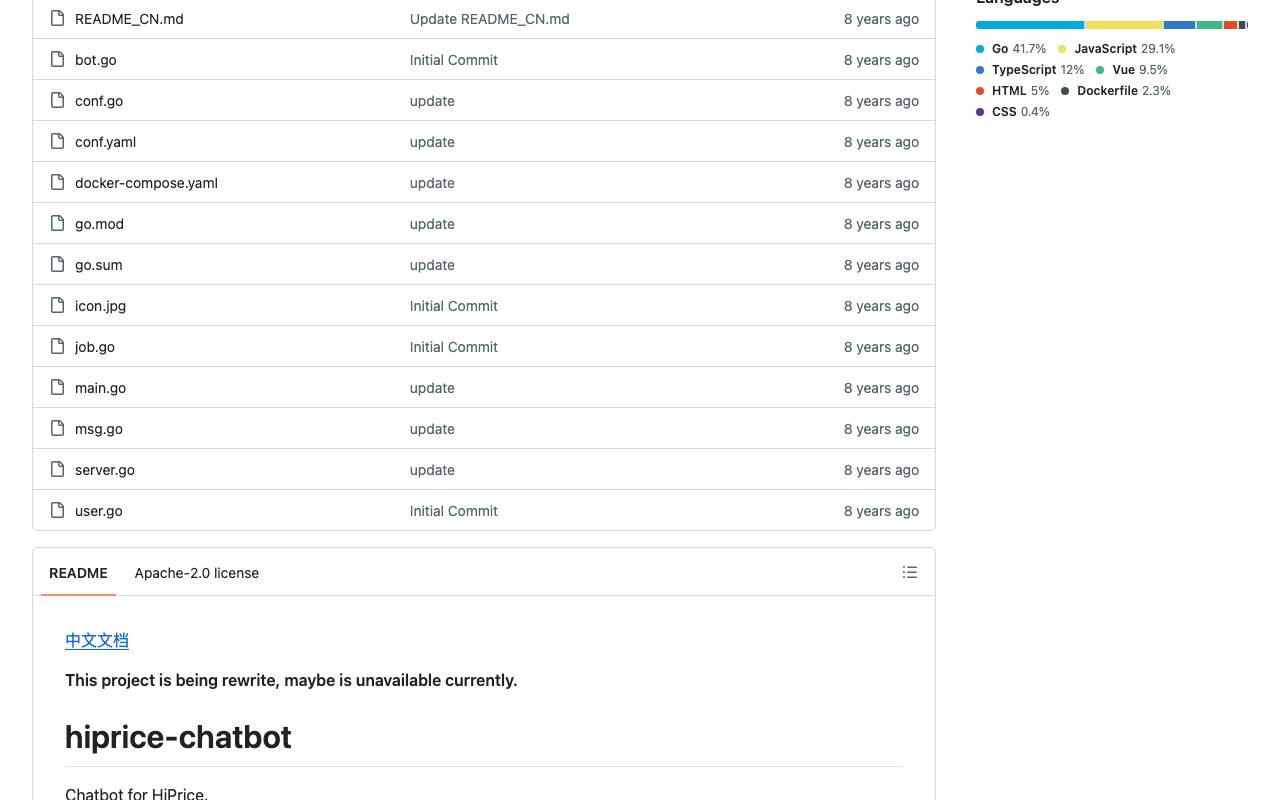The height and width of the screenshot is (800, 1280).
Task: Switch to the Apache-2.0 license tab
Action: (x=197, y=573)
